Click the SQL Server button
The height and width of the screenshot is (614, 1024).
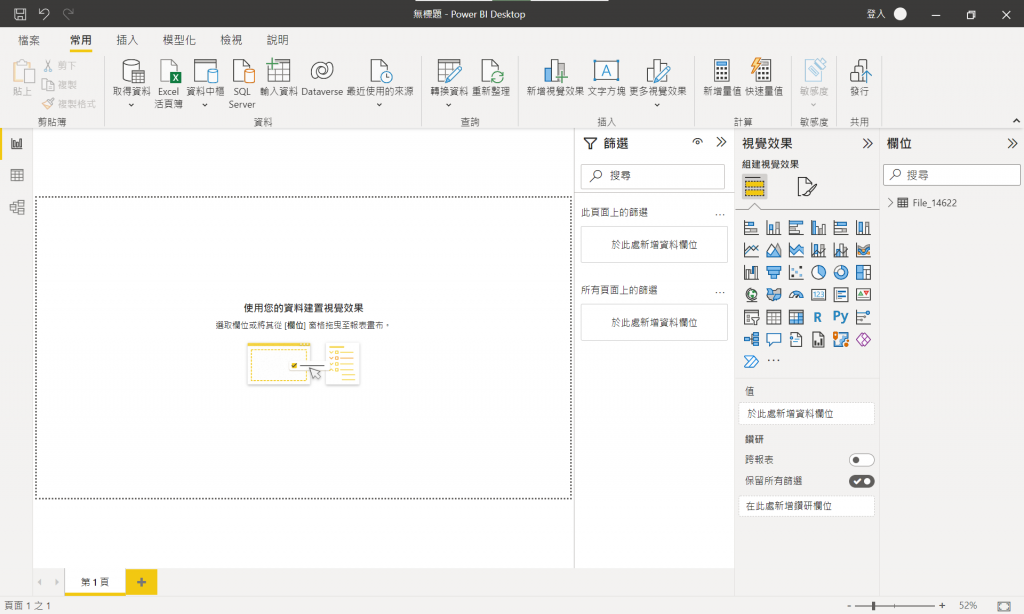[x=242, y=83]
